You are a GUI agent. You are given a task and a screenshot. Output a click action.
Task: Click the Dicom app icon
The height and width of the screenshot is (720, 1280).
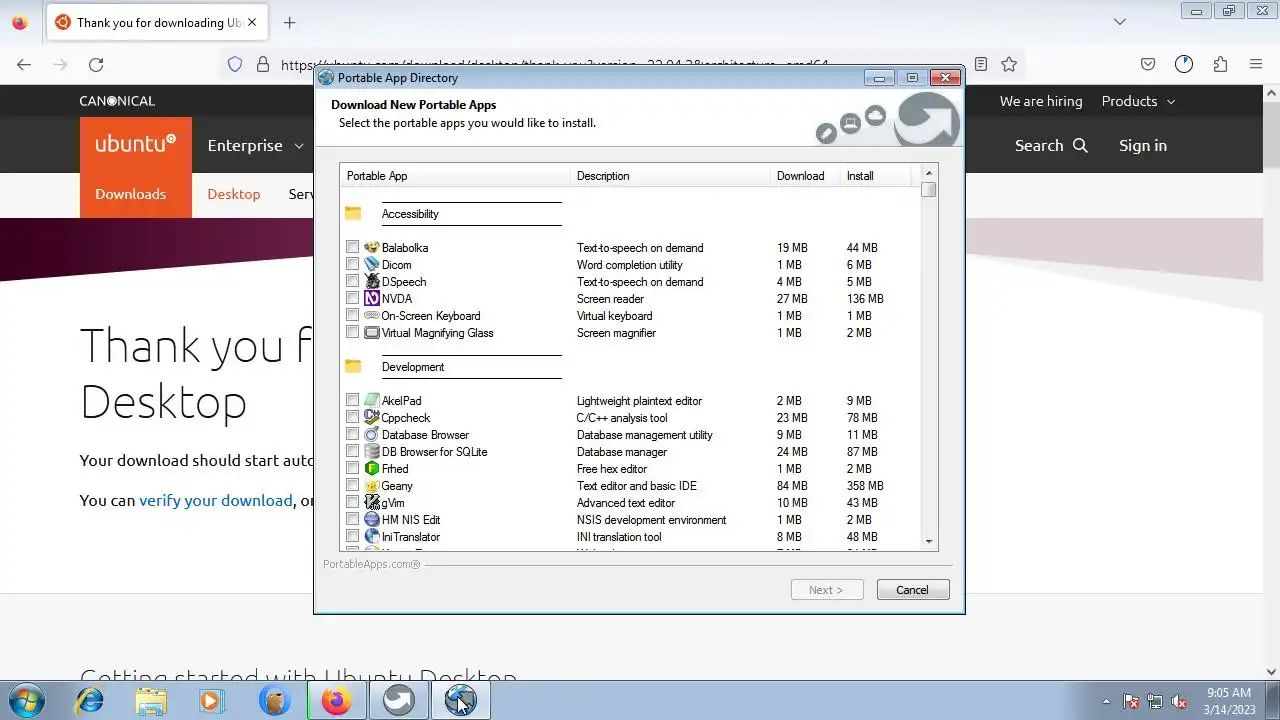pos(372,265)
